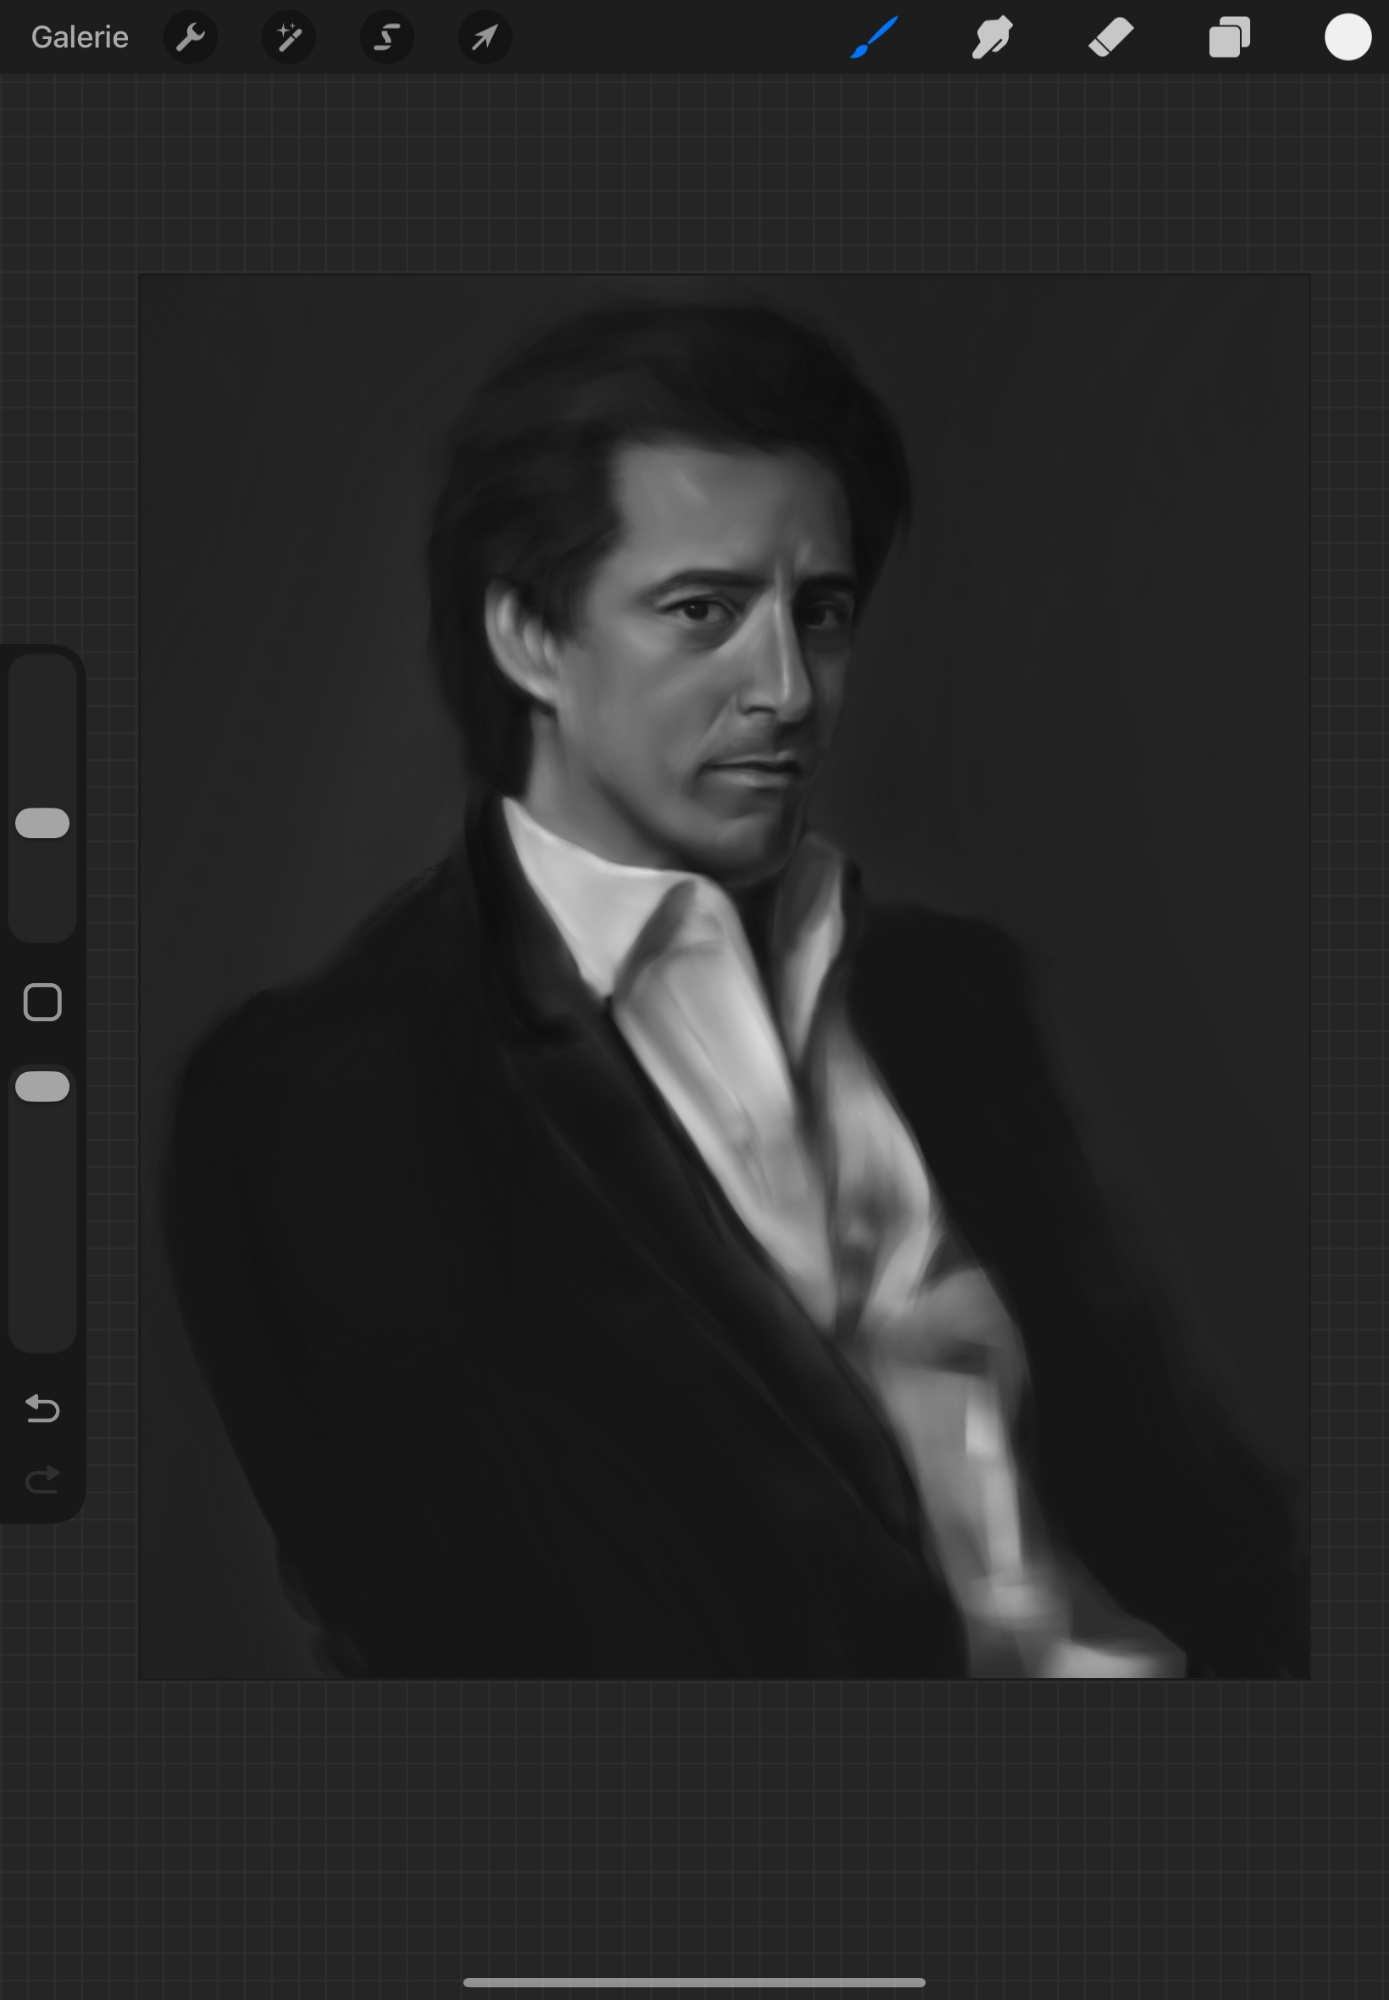Click the brush size slider handle
Image resolution: width=1389 pixels, height=2000 pixels.
point(43,823)
